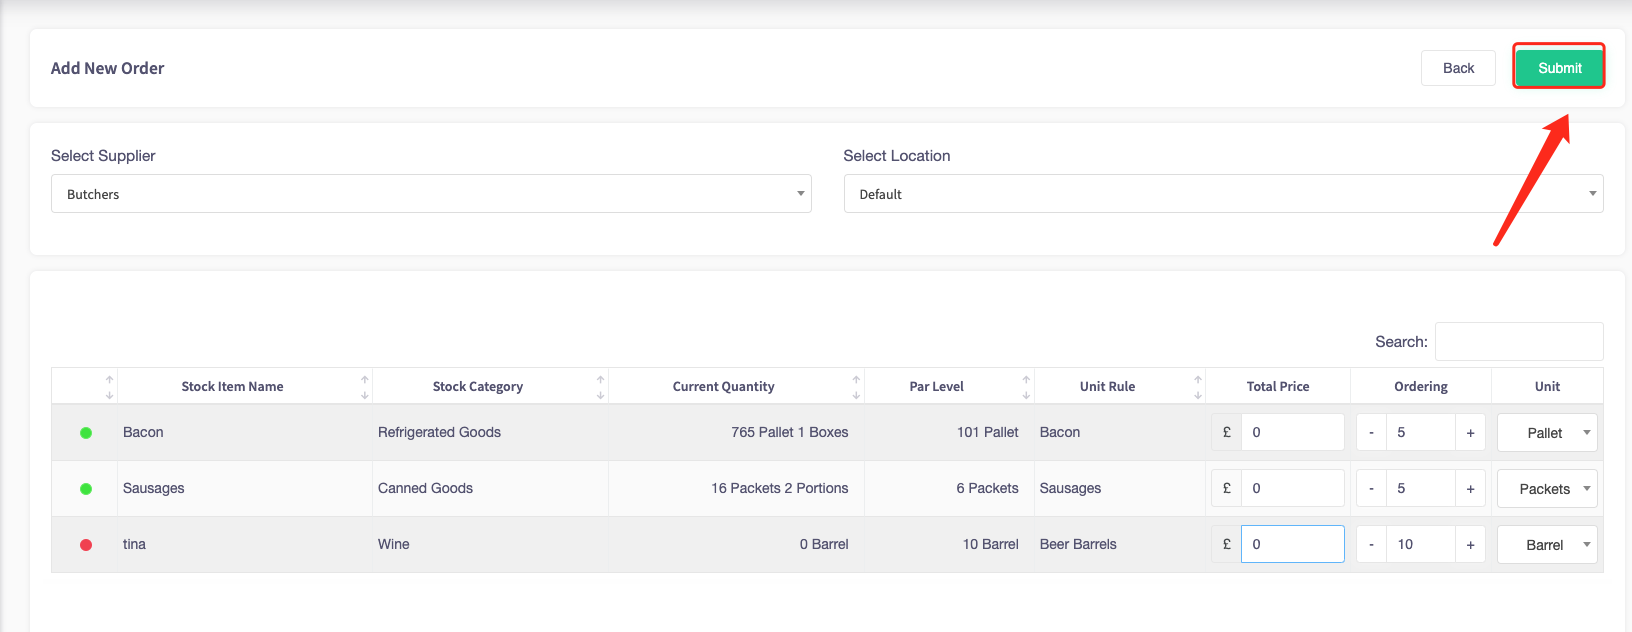This screenshot has height=632, width=1632.
Task: Click the red status dot for tina
Action: [x=86, y=545]
